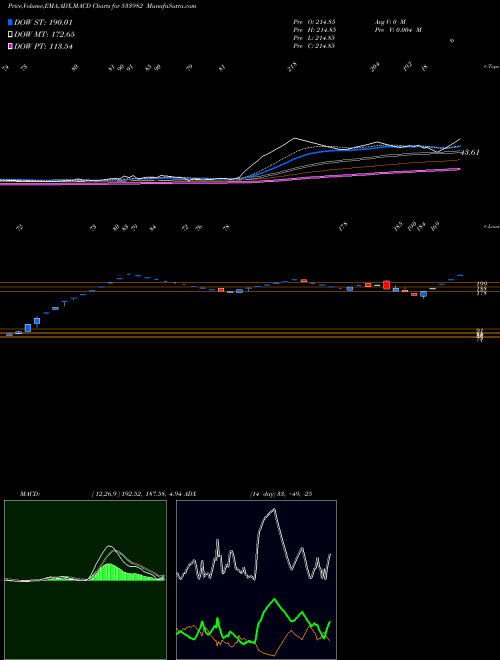This screenshot has height=660, width=500.
Task: Click the 'Pre O: 214.85' open value
Action: (314, 21)
